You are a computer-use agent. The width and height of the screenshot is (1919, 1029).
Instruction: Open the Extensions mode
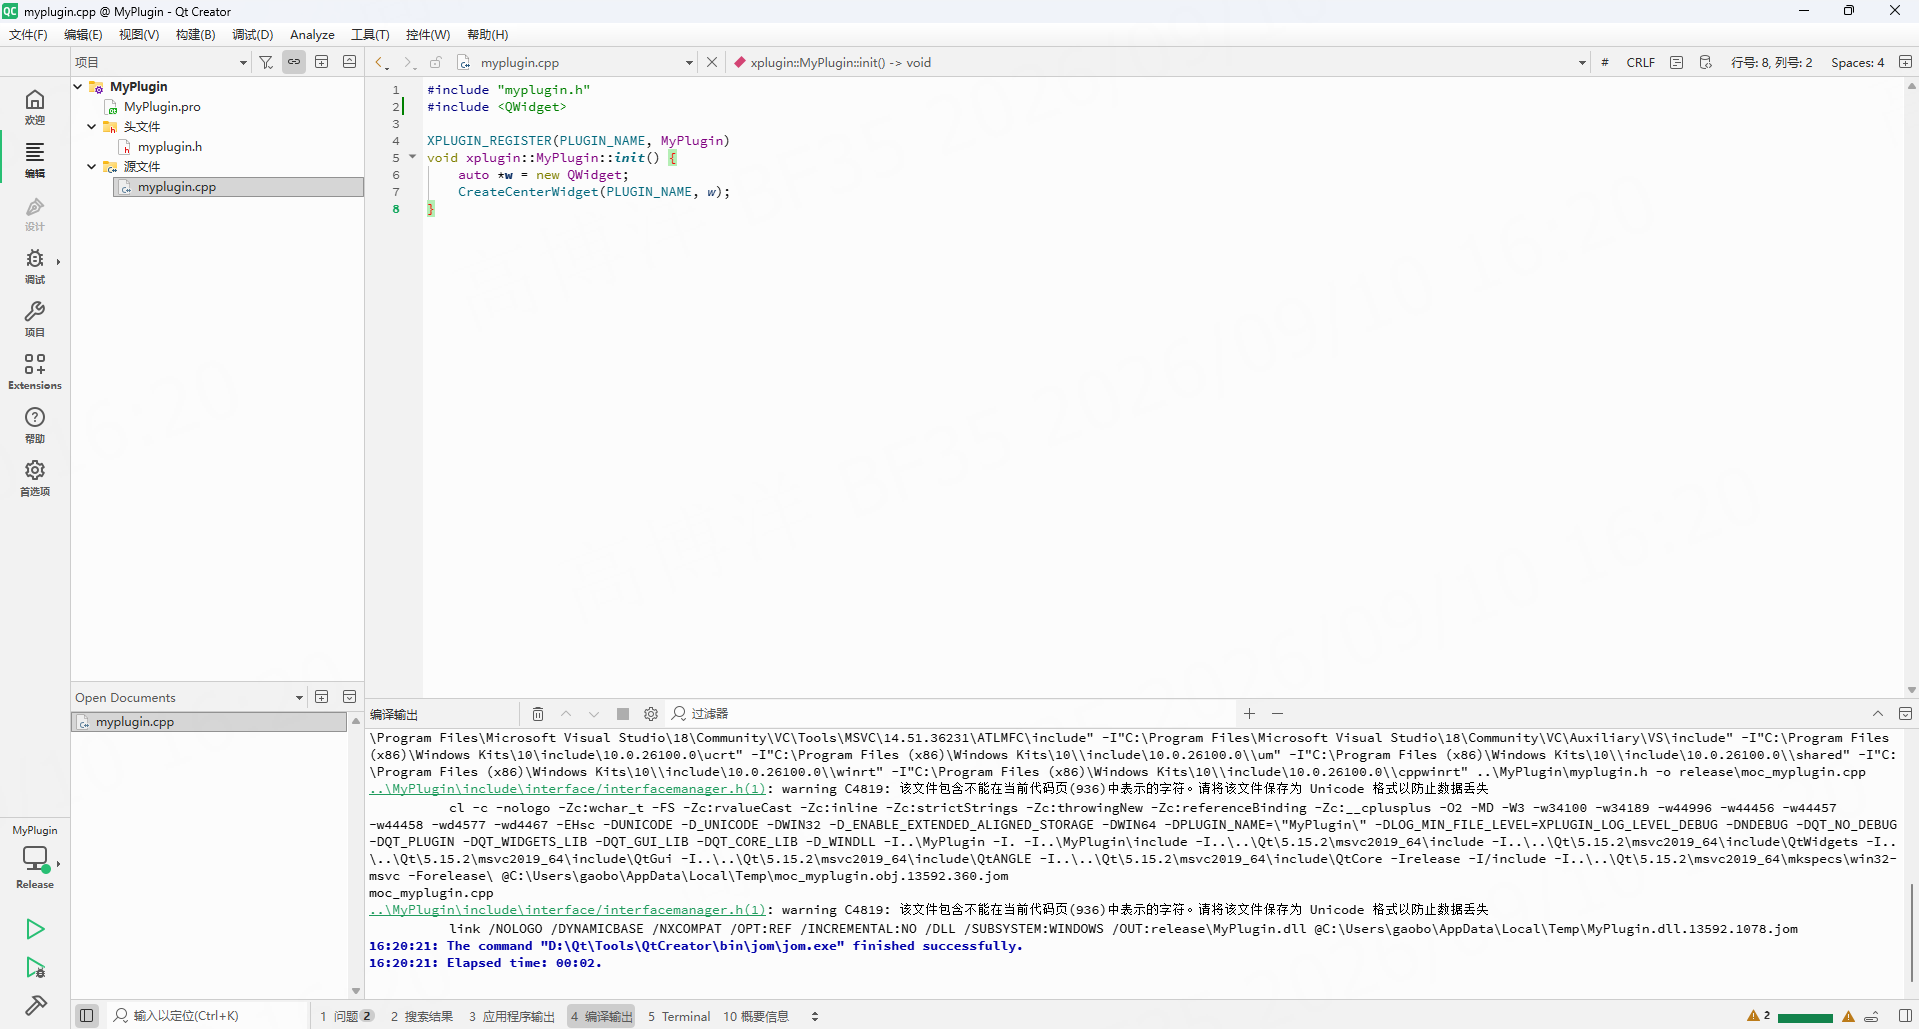[35, 371]
